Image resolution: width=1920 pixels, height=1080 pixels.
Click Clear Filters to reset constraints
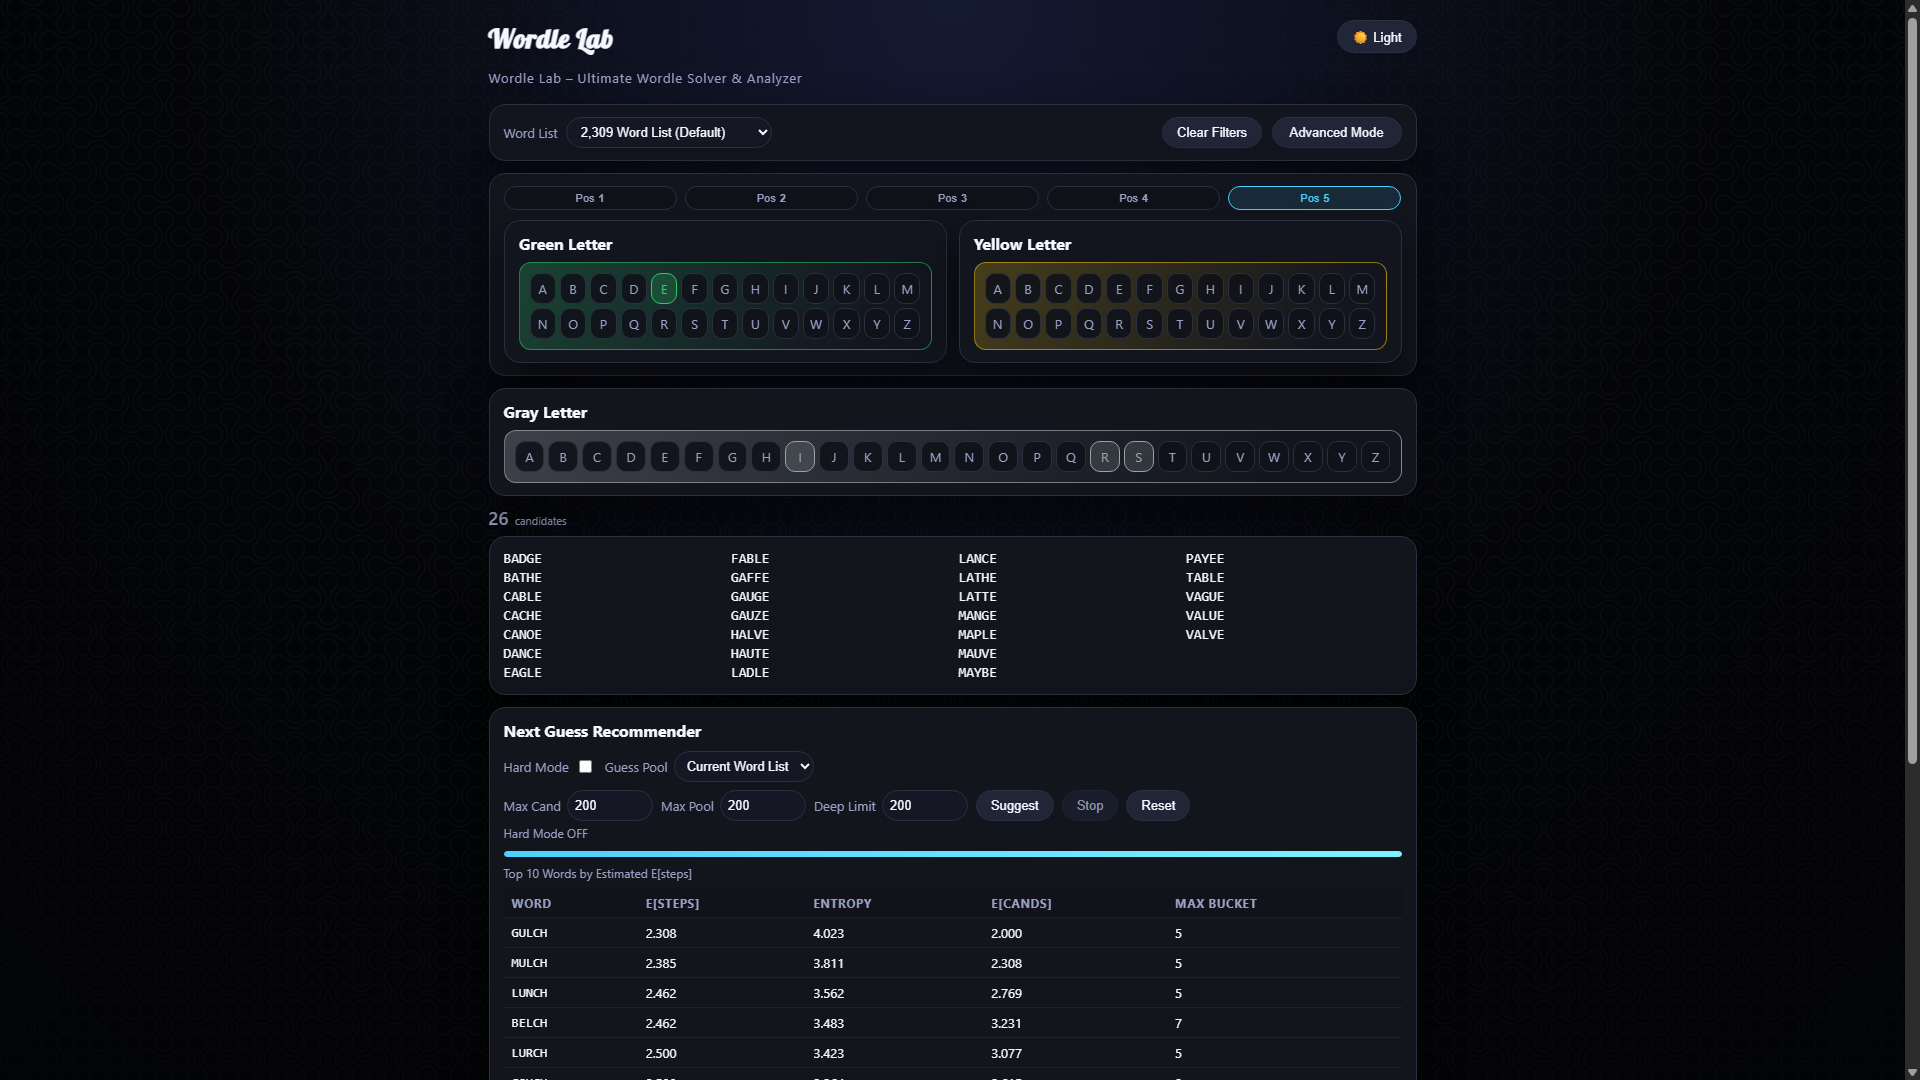(x=1211, y=132)
